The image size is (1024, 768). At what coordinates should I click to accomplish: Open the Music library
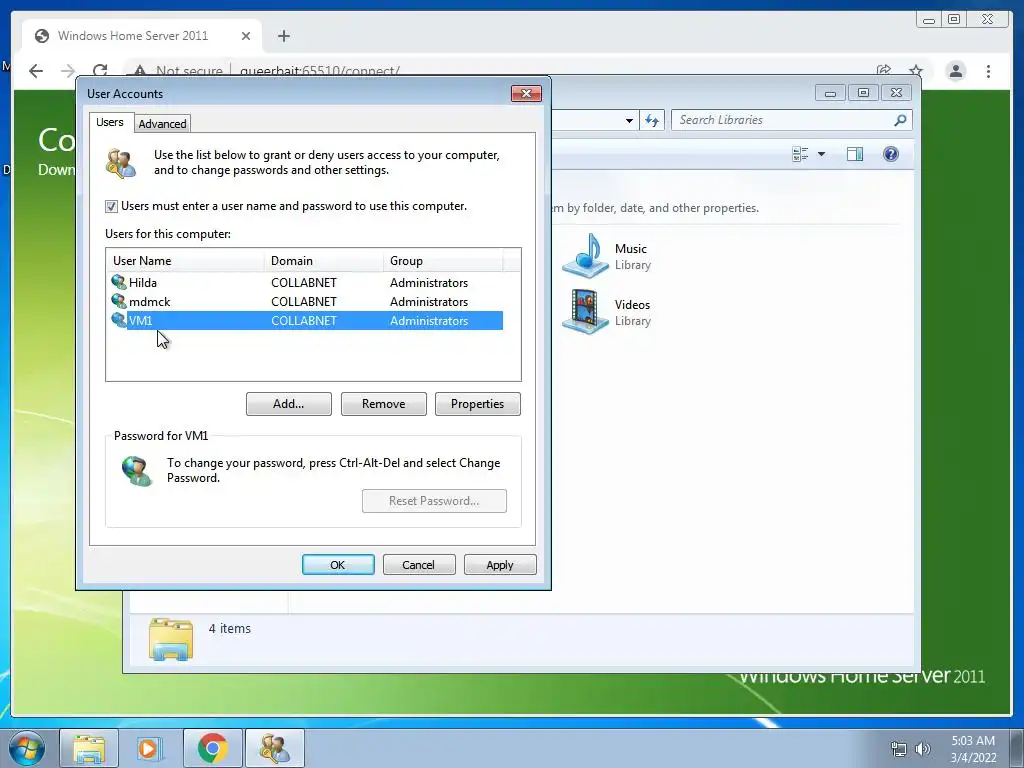point(607,256)
